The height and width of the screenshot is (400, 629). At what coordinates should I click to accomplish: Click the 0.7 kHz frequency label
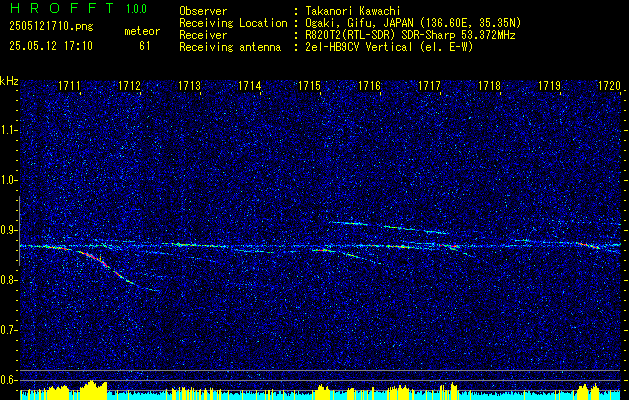point(8,330)
